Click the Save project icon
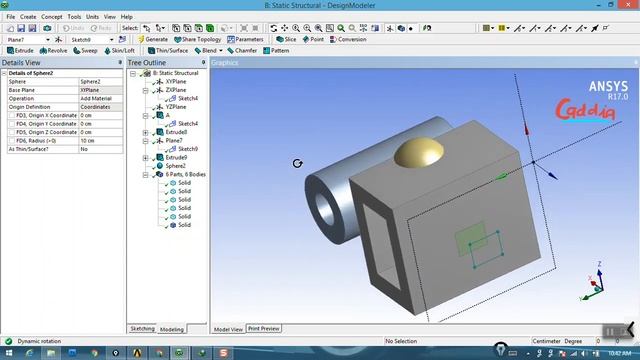This screenshot has height=360, width=640. point(21,28)
